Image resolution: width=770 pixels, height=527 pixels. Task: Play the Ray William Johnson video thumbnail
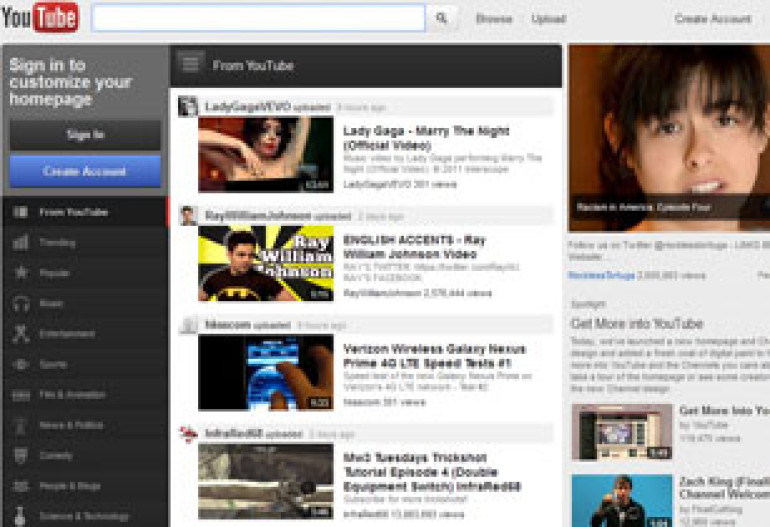pos(266,263)
